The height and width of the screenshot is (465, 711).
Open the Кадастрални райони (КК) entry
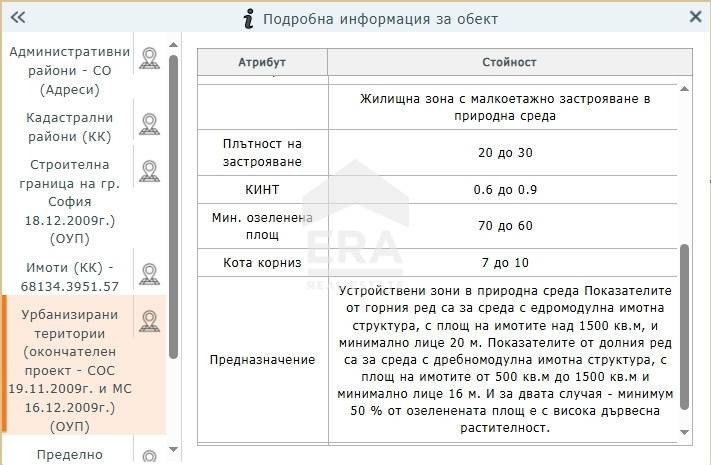pos(69,126)
